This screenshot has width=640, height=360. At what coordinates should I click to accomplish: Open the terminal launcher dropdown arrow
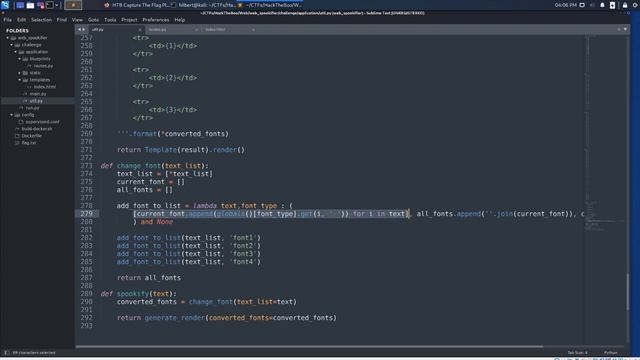click(57, 5)
